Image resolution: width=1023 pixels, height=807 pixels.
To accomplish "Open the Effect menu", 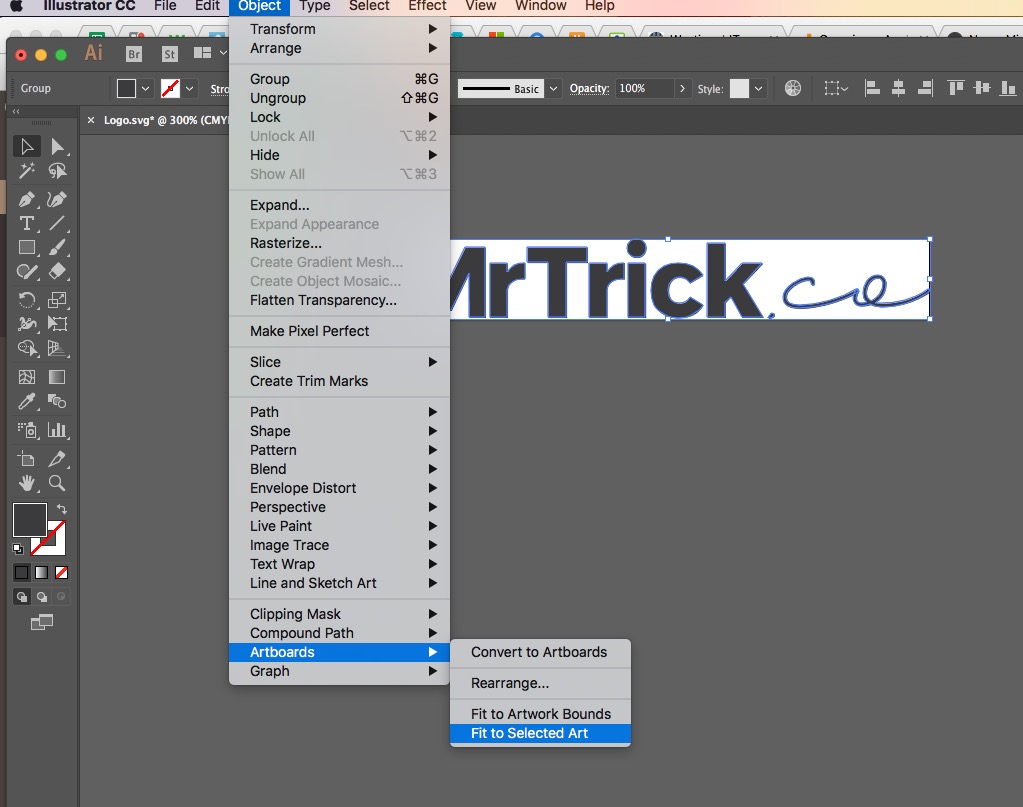I will pyautogui.click(x=427, y=7).
